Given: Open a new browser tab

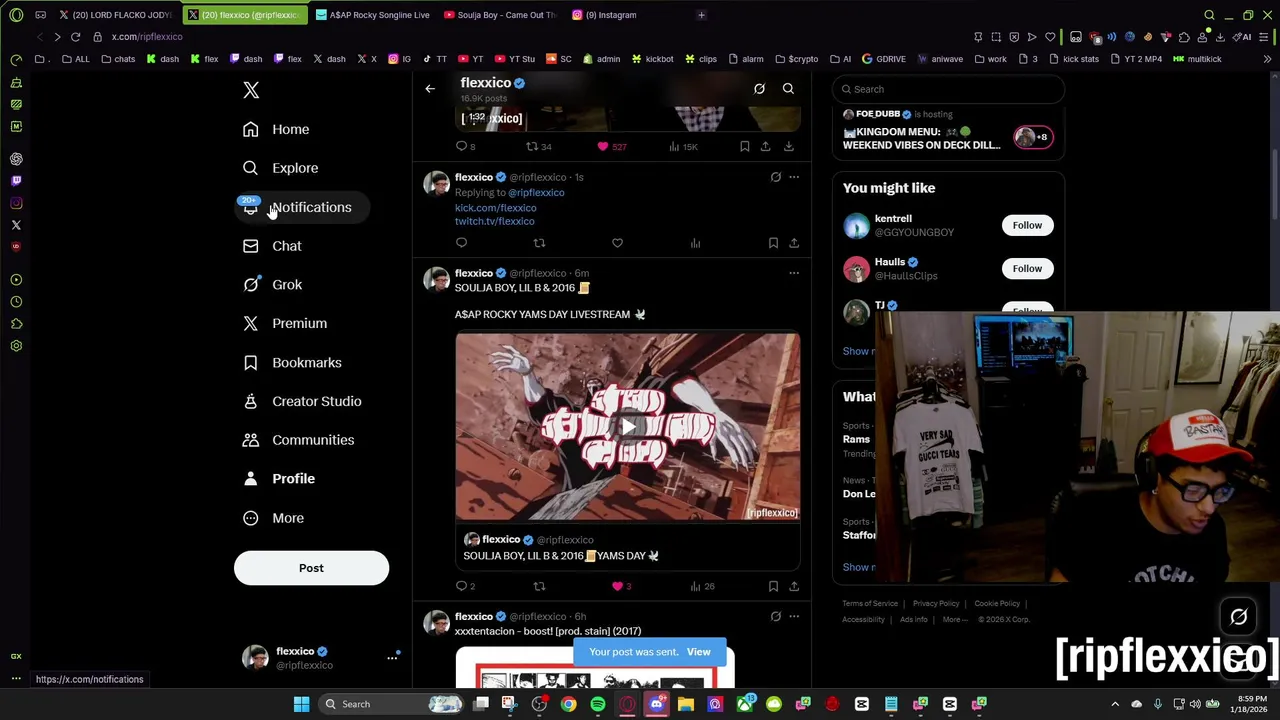Looking at the screenshot, I should (x=701, y=15).
